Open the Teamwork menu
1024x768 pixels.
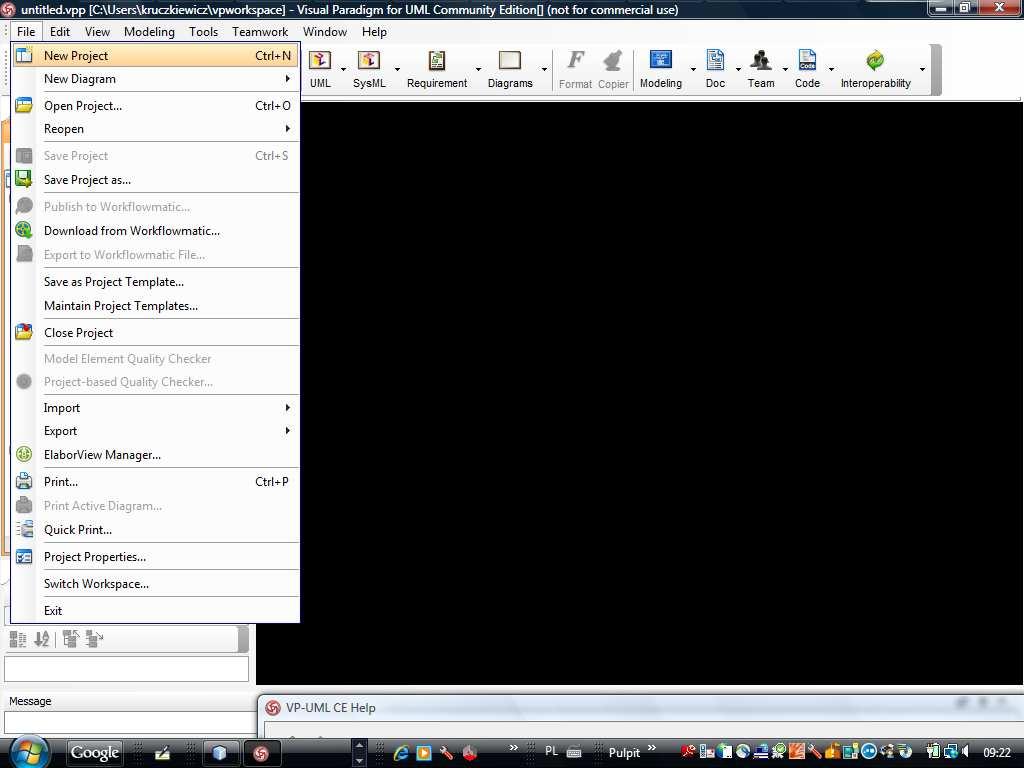pyautogui.click(x=260, y=32)
